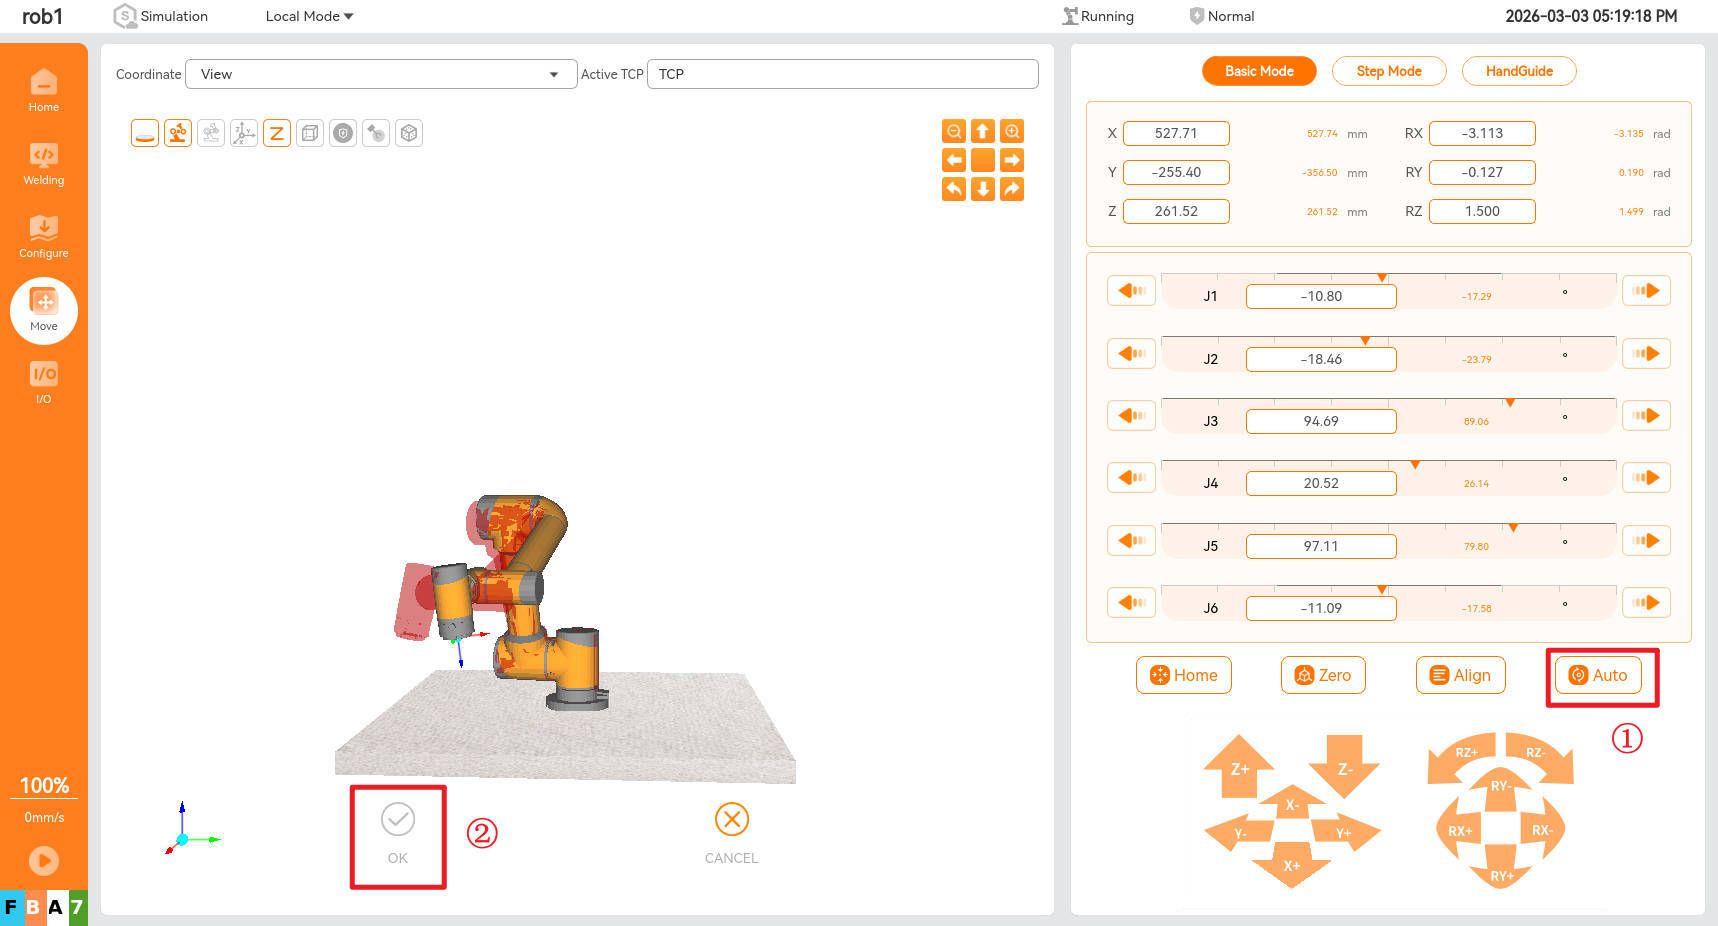Open the Active TCP selector
Image resolution: width=1718 pixels, height=926 pixels.
[842, 74]
